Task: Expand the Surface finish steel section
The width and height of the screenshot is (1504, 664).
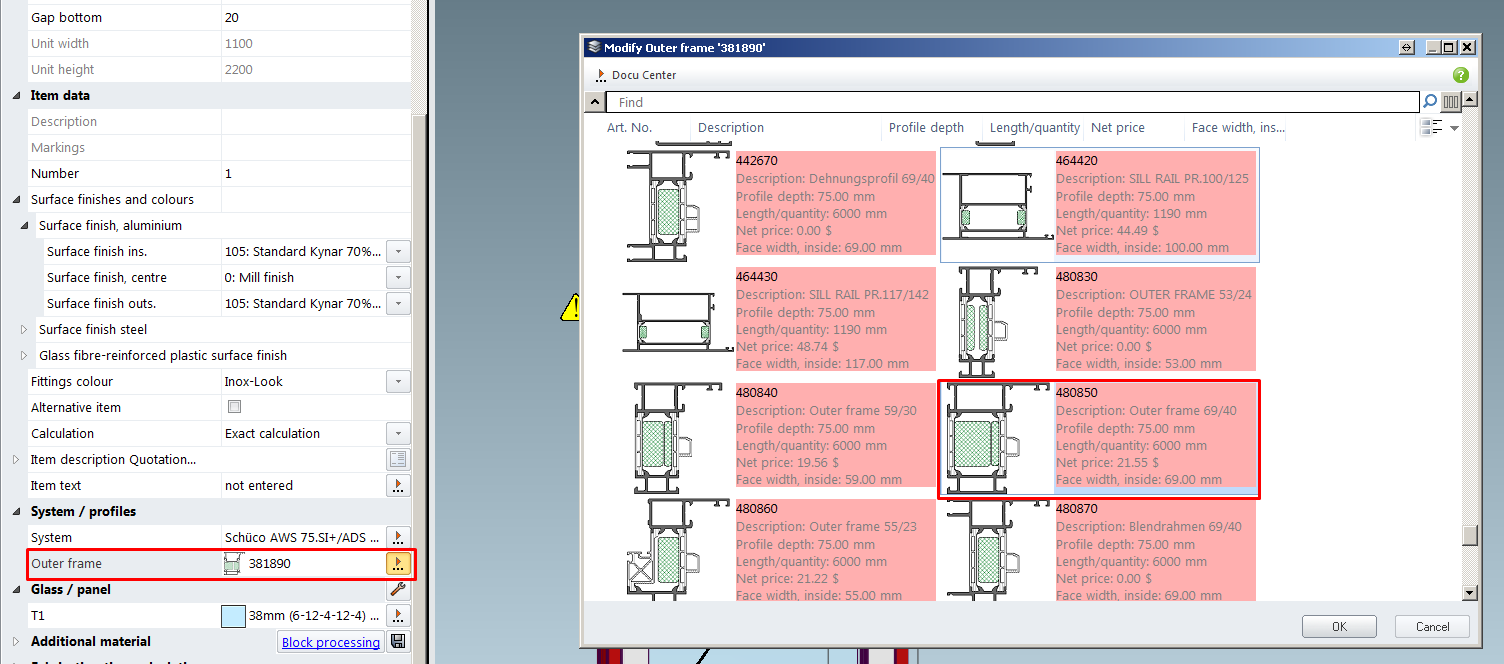Action: 24,330
